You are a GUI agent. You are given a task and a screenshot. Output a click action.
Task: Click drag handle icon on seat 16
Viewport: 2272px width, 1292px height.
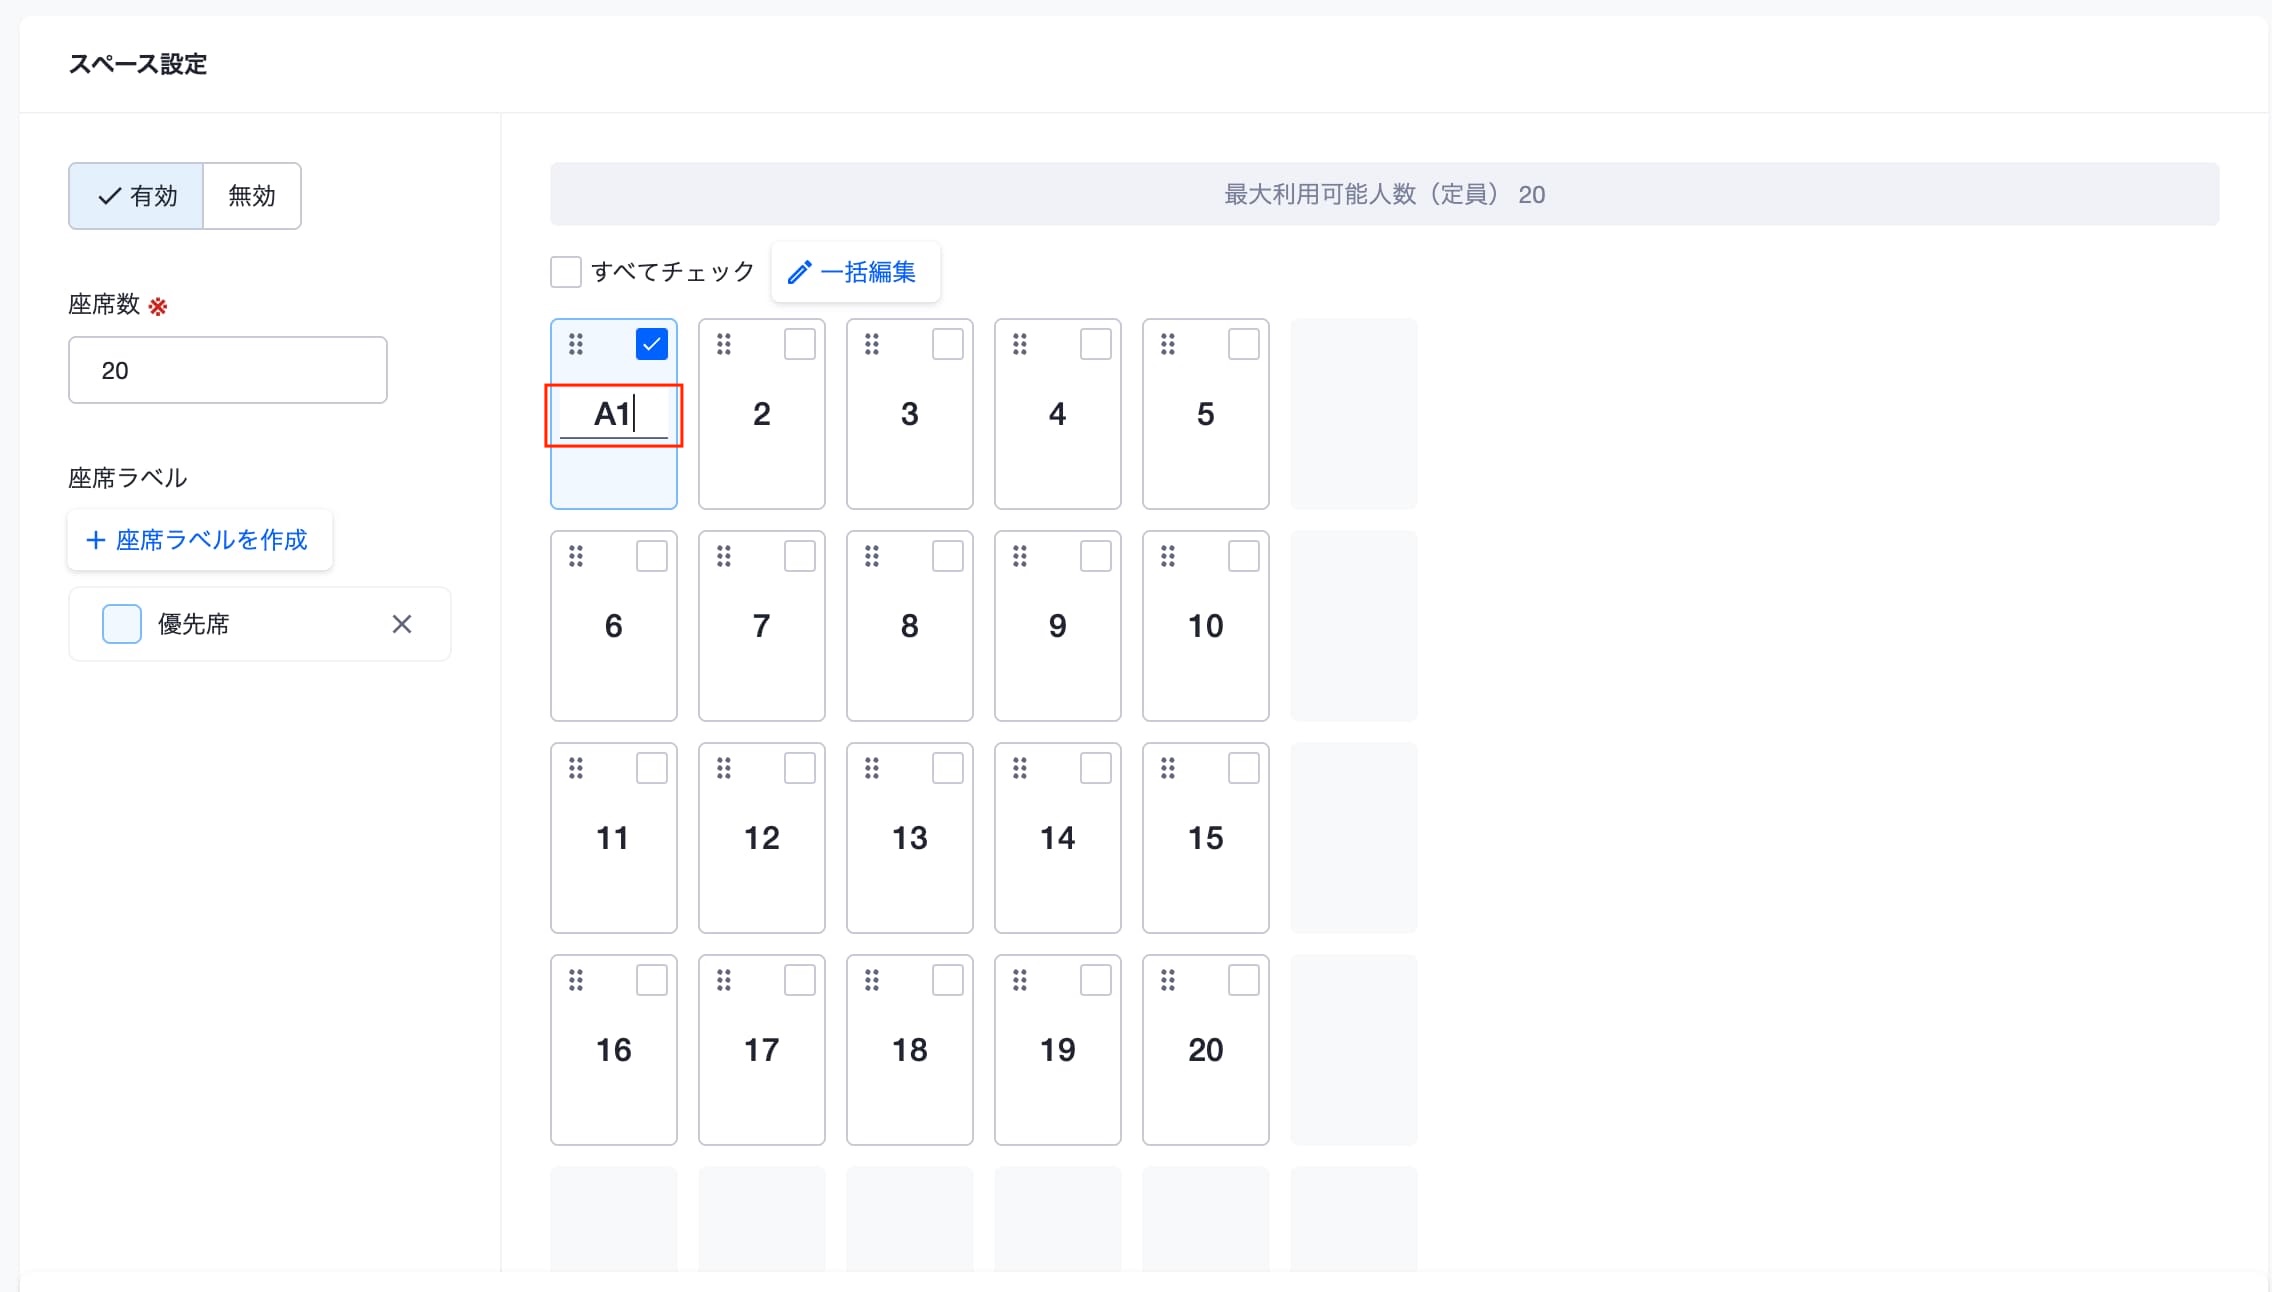(x=576, y=981)
